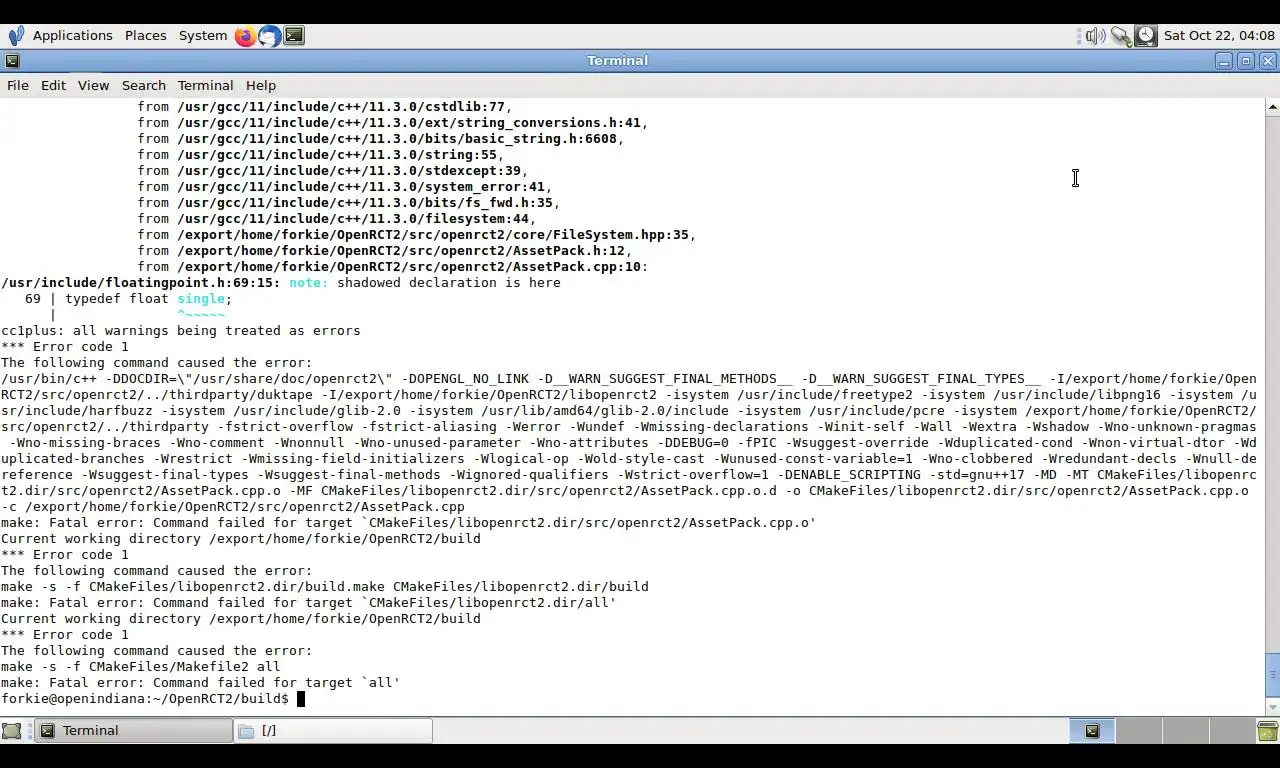The image size is (1280, 768).
Task: Click the "Command failed for target `all'" line
Action: tap(200, 683)
